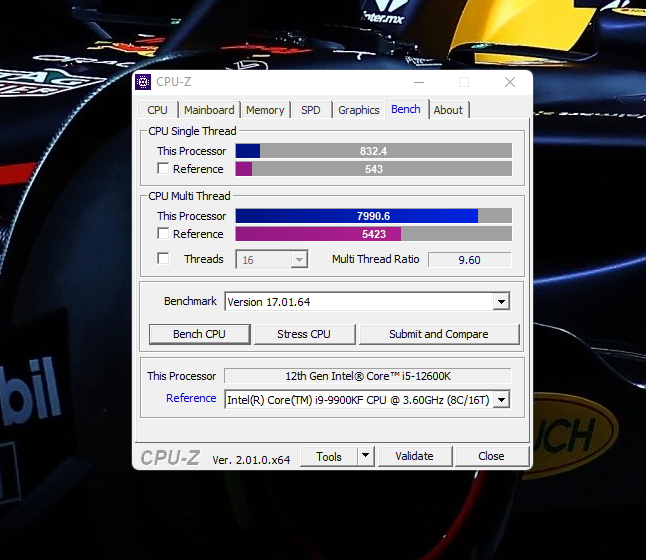Start benchmark with Bench CPU button

pos(199,334)
